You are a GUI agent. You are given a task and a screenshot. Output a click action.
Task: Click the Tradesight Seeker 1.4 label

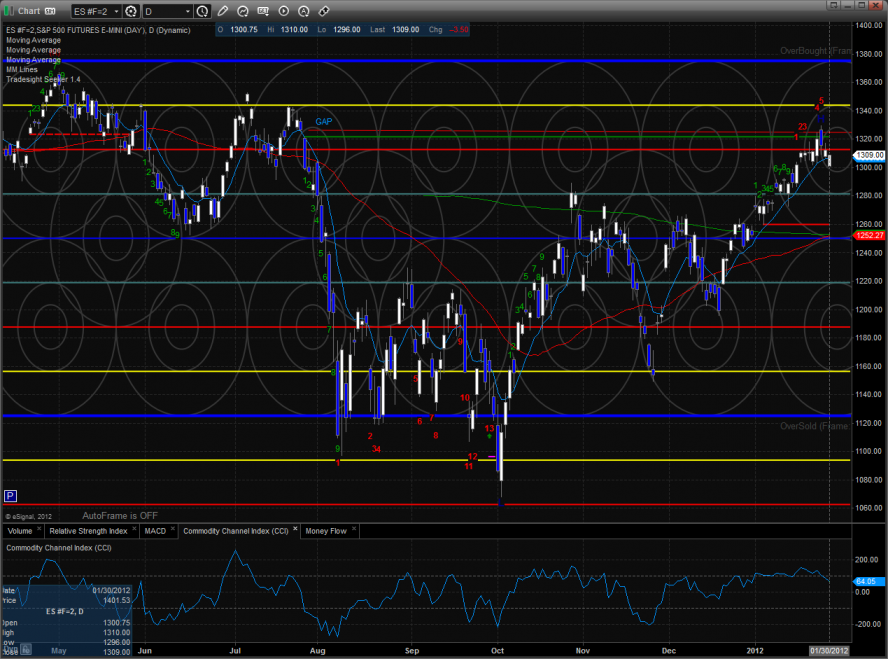[43, 79]
